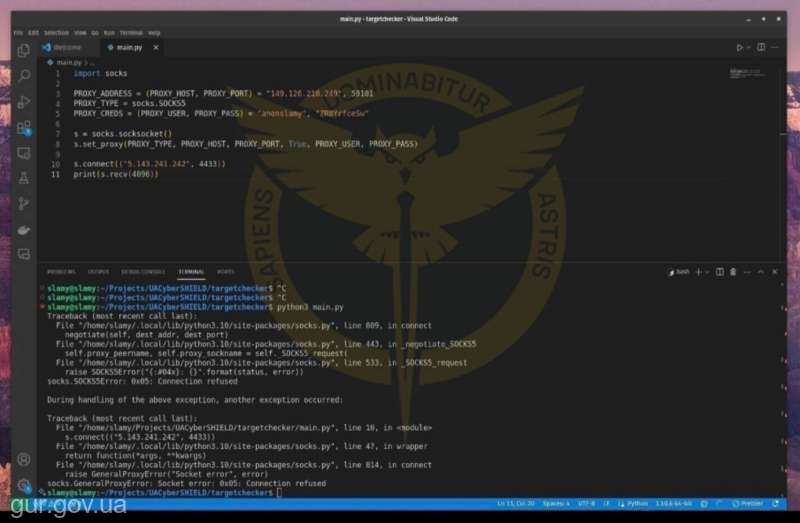
Task: Open the View menu
Action: (80, 33)
